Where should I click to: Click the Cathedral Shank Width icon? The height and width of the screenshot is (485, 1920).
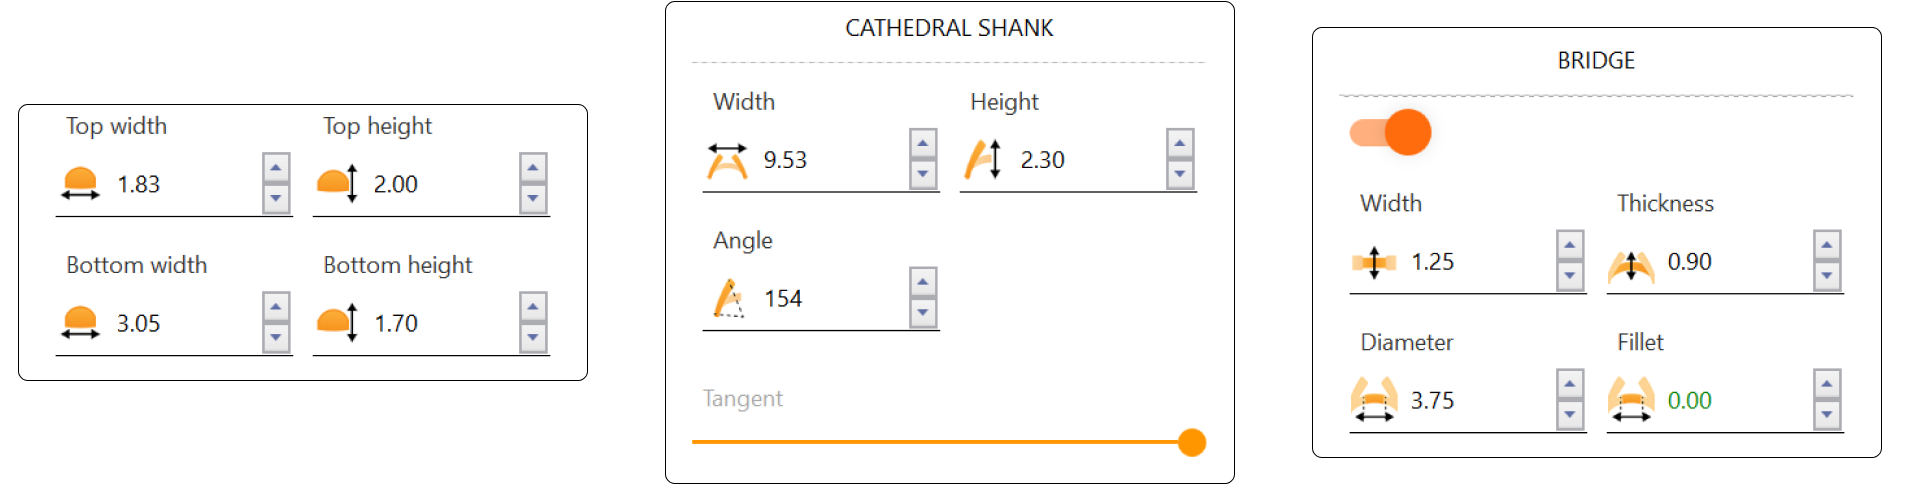pos(727,160)
